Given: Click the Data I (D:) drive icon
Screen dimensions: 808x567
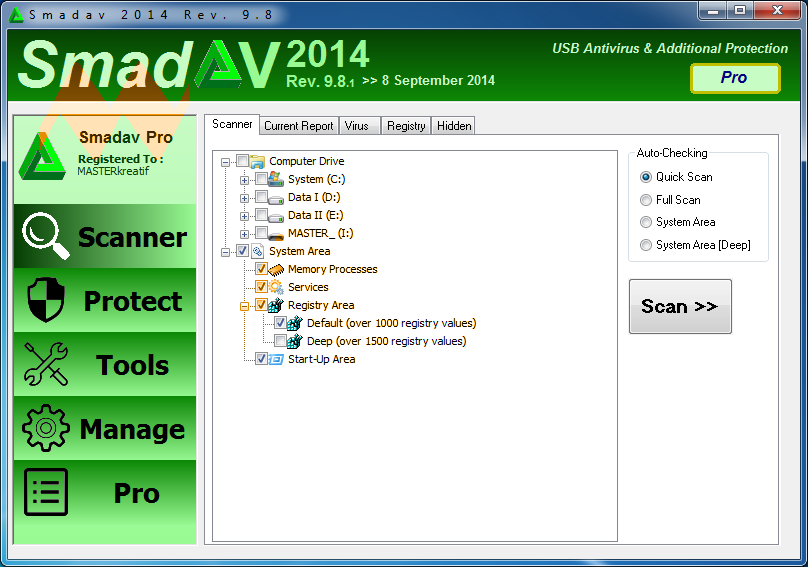Looking at the screenshot, I should pos(276,198).
